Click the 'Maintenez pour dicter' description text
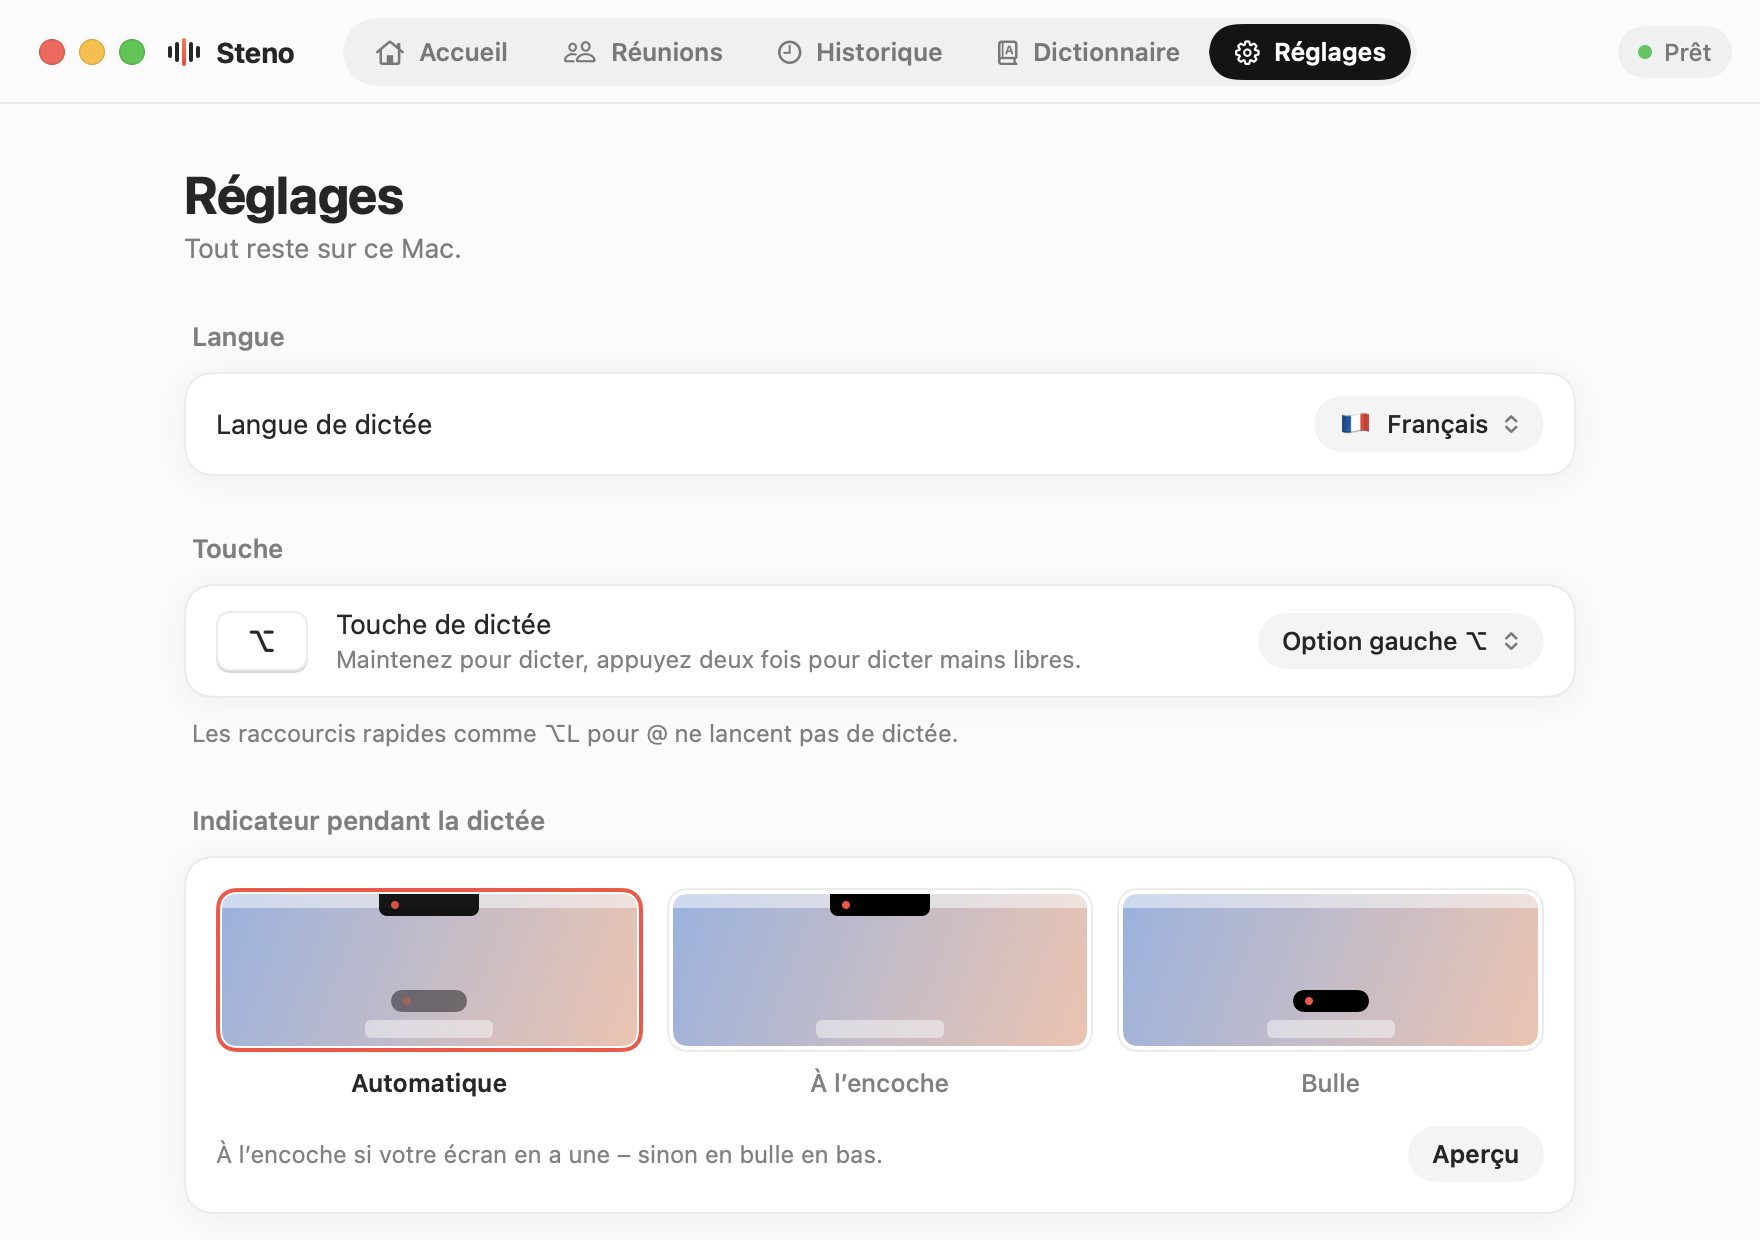The height and width of the screenshot is (1240, 1760). coord(709,660)
